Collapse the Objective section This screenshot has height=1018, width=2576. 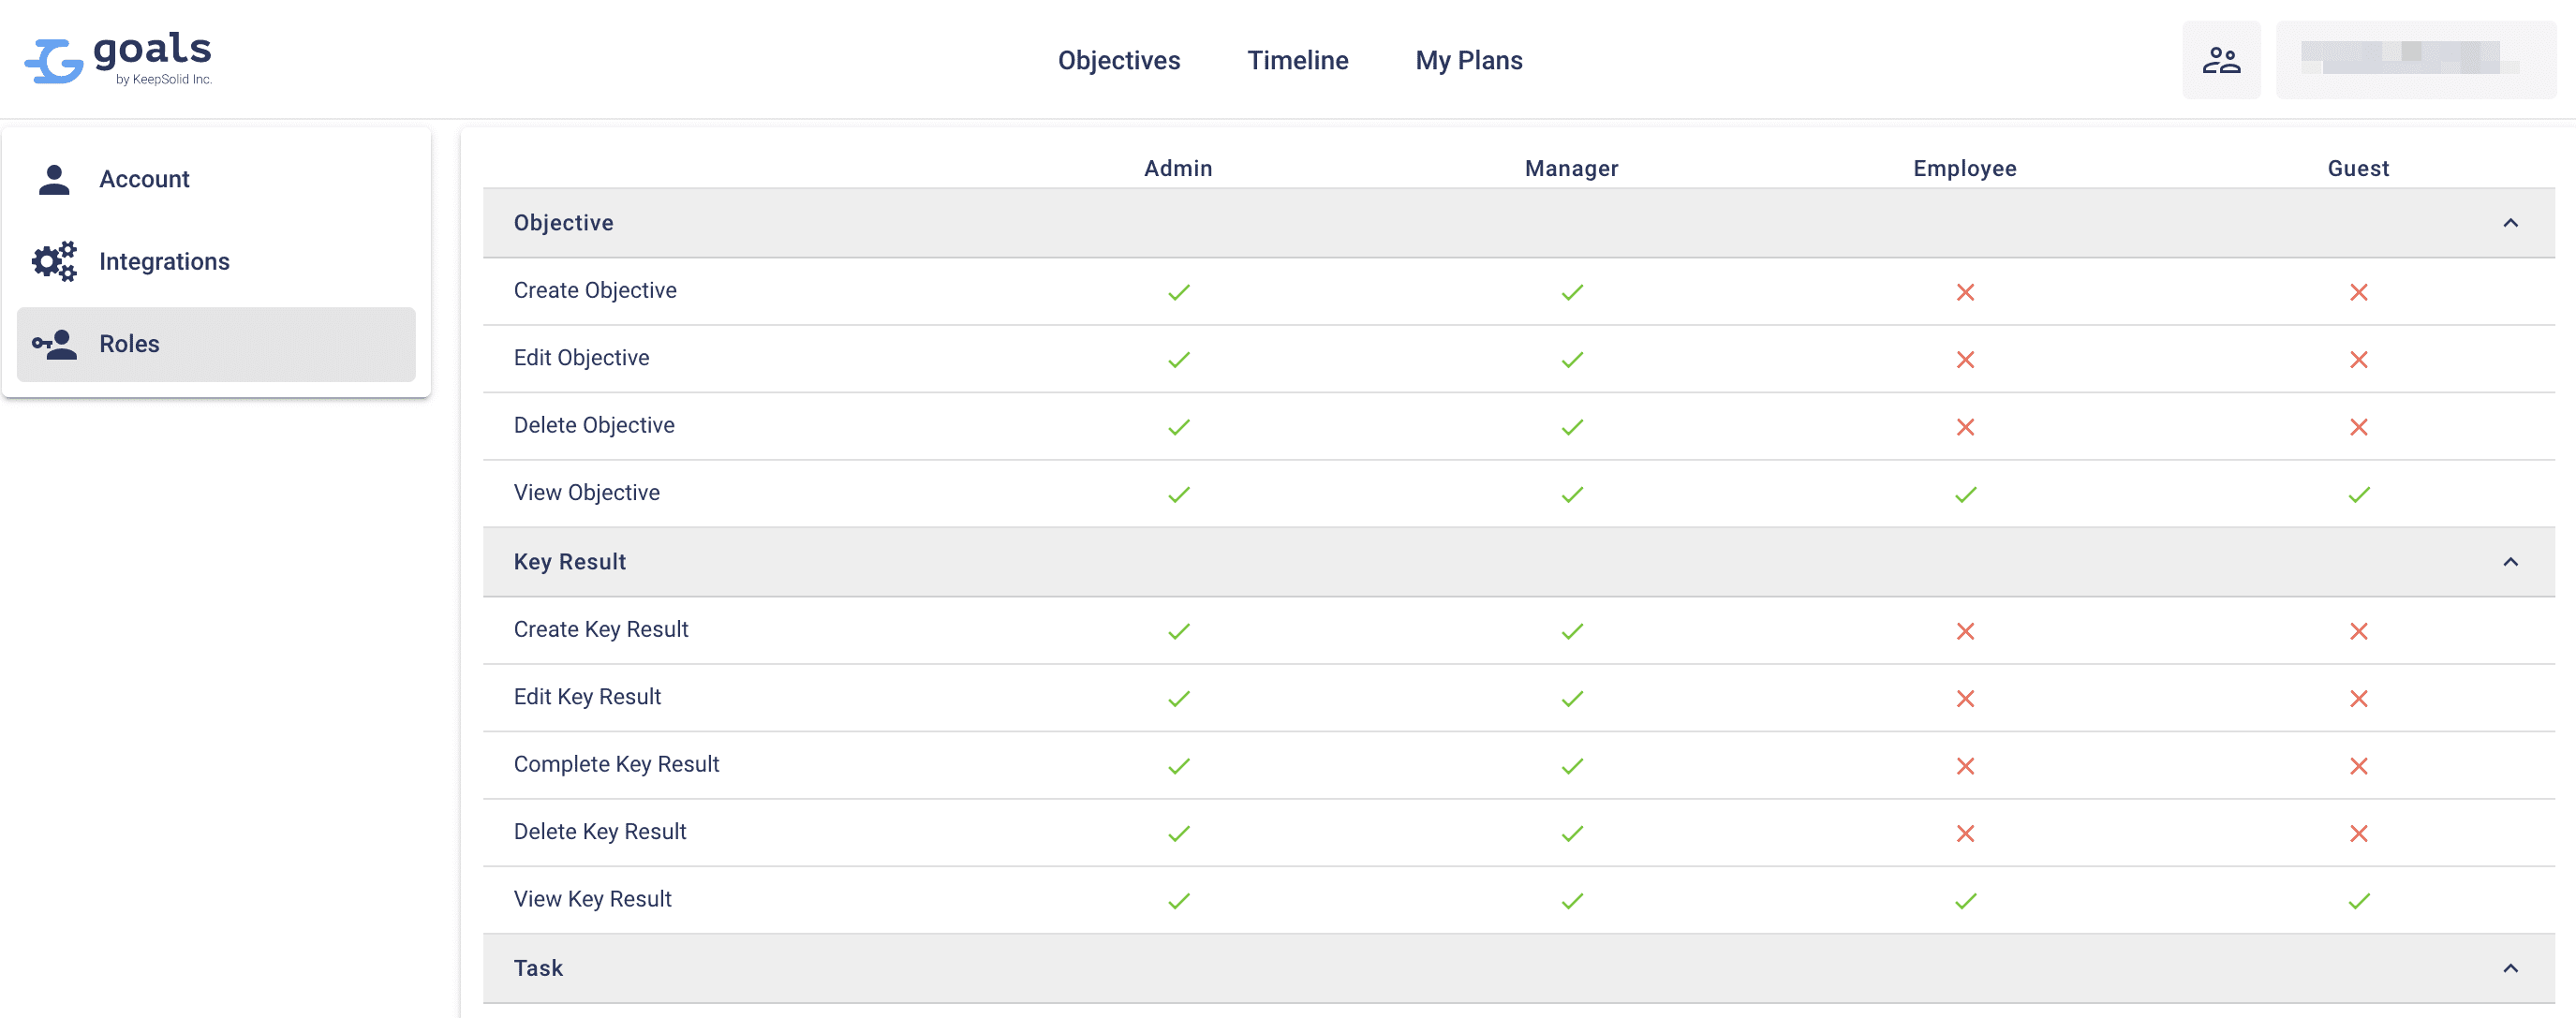[2509, 222]
